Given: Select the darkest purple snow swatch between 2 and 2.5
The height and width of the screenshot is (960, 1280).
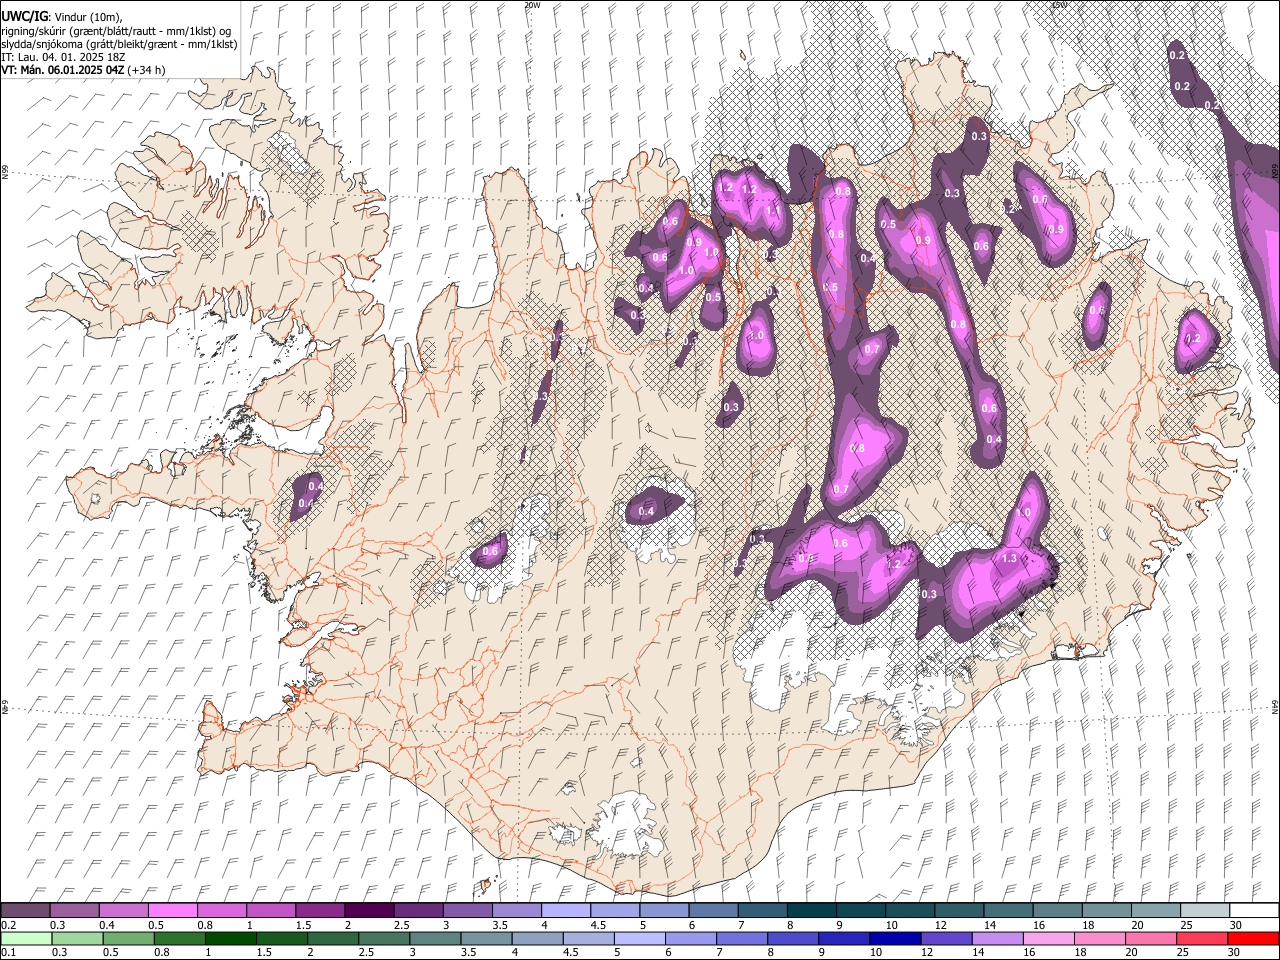Looking at the screenshot, I should pyautogui.click(x=369, y=910).
